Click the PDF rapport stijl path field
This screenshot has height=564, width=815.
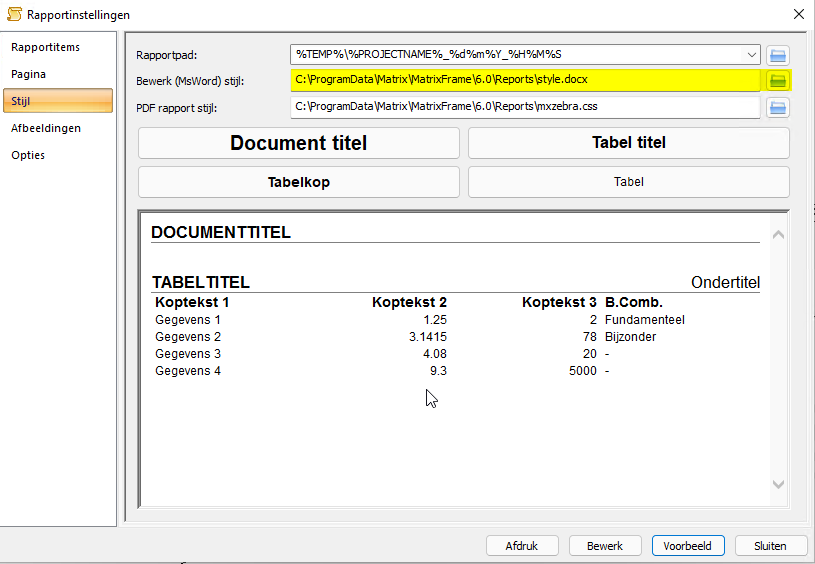525,107
